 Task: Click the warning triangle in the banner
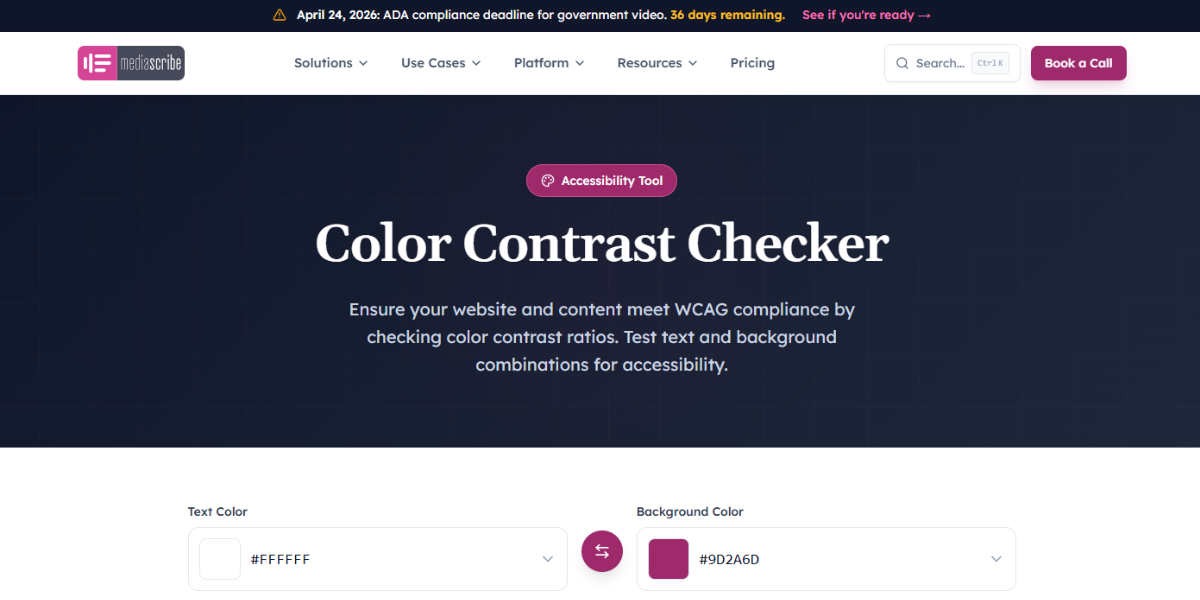pos(278,15)
